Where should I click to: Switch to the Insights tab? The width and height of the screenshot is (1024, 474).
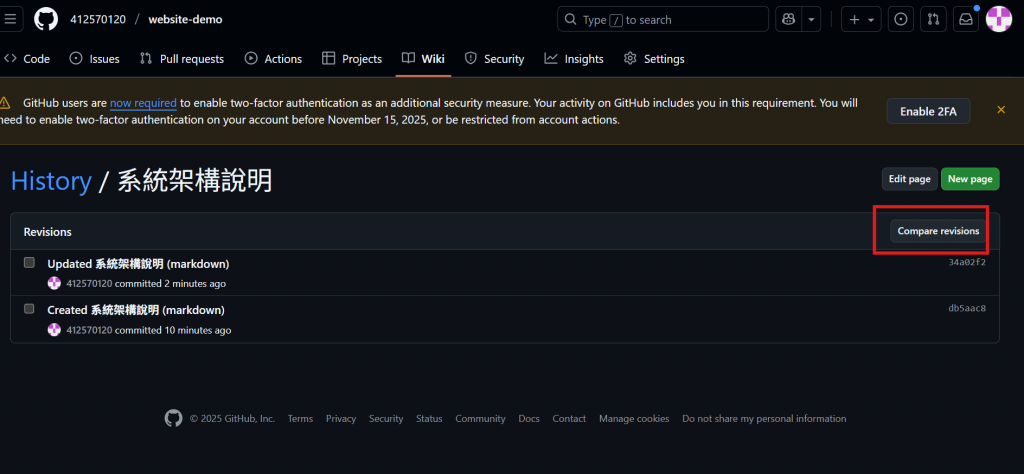point(574,59)
